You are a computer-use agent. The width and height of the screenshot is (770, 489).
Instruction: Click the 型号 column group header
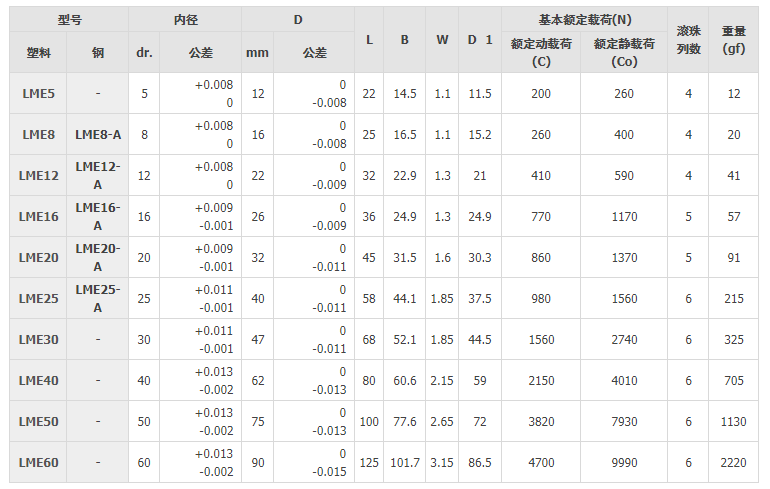[69, 20]
